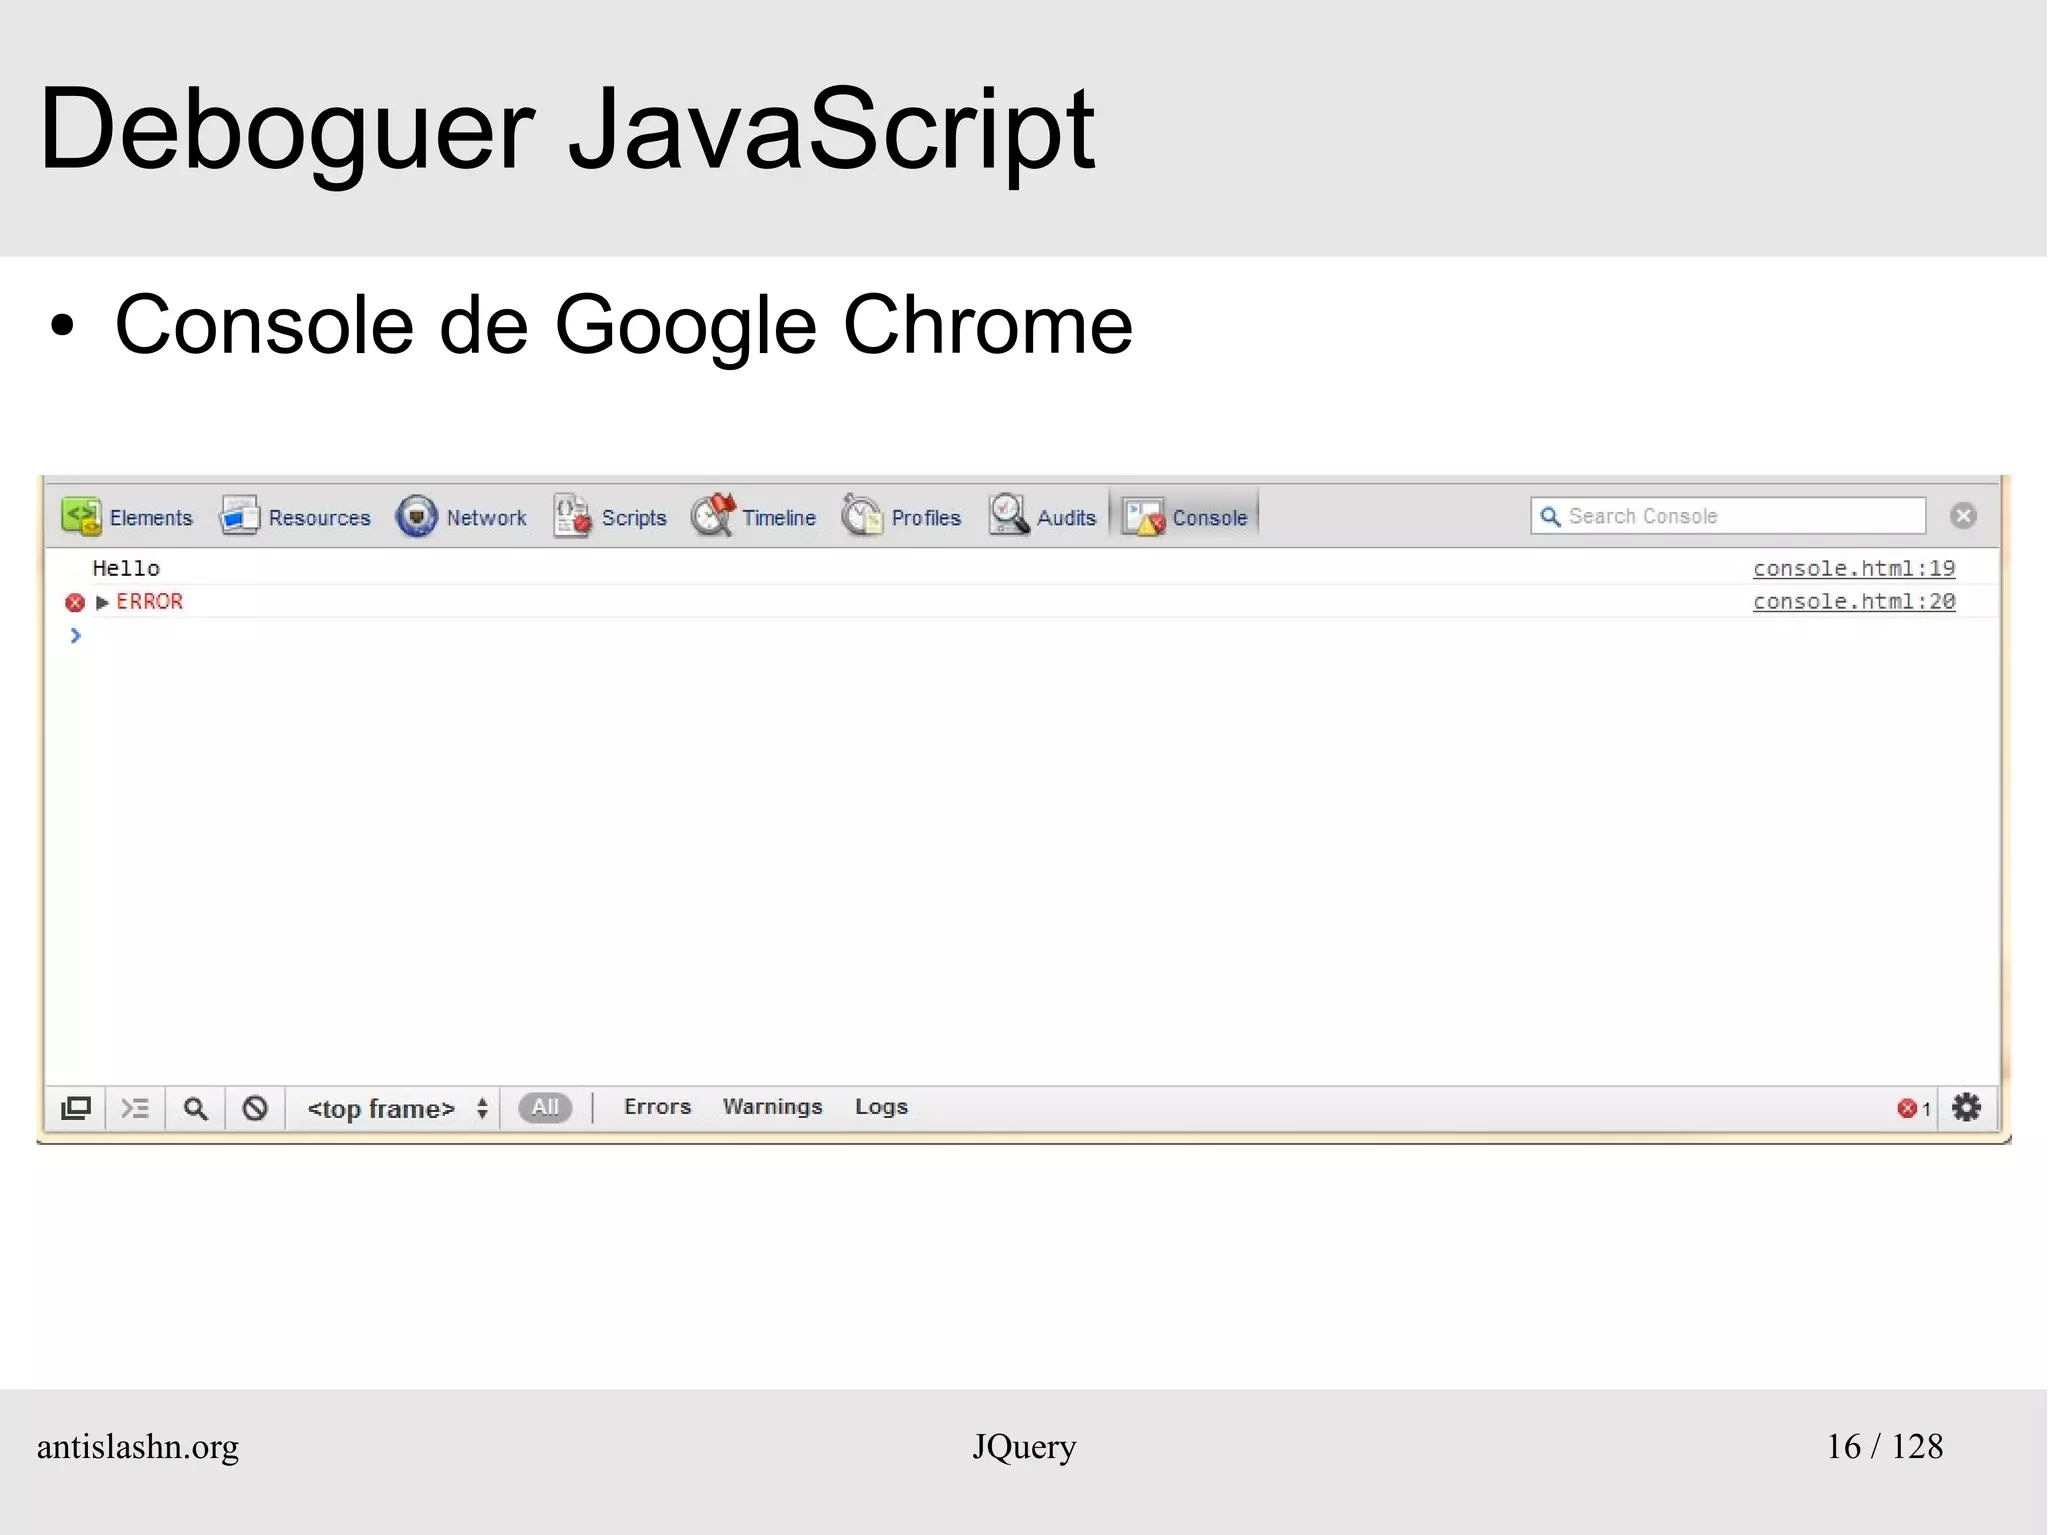Click the Hello log message
Viewport: 2048px width, 1535px height.
(x=126, y=568)
